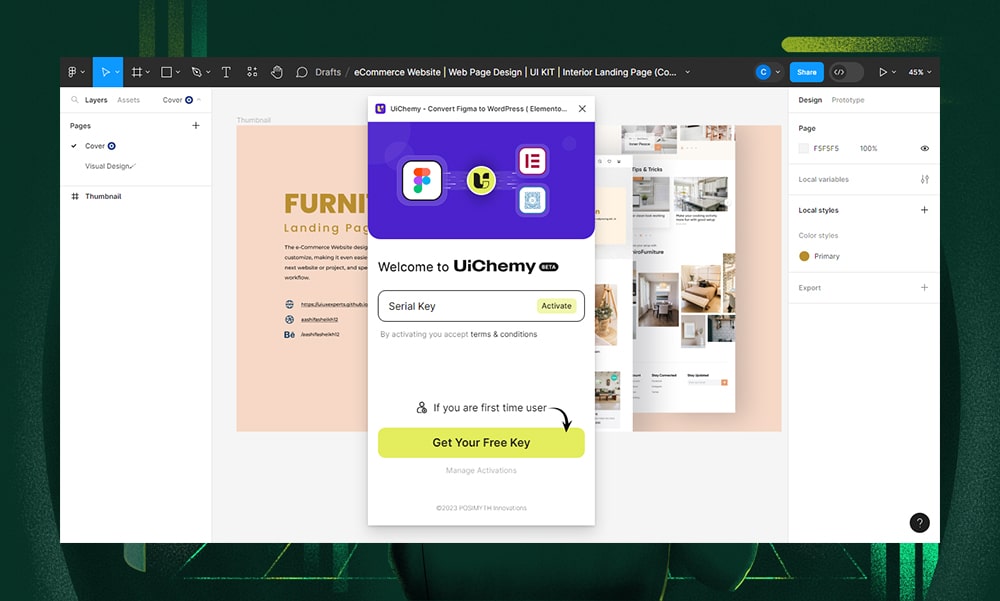
Task: Click the Serial Key input field
Action: [x=455, y=306]
